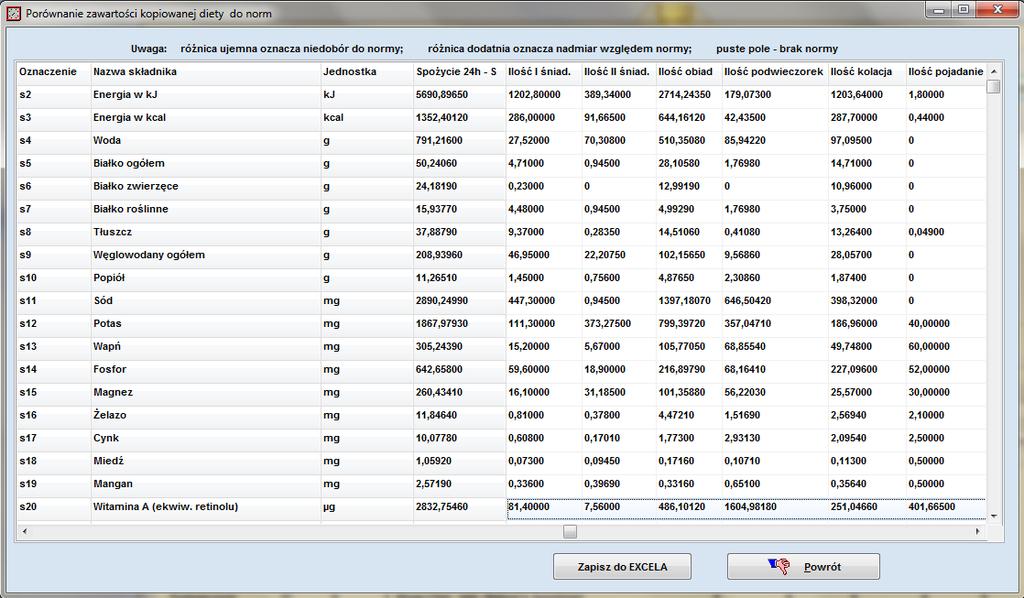
Task: Click the Ilość II śniad. column header
Action: (619, 72)
